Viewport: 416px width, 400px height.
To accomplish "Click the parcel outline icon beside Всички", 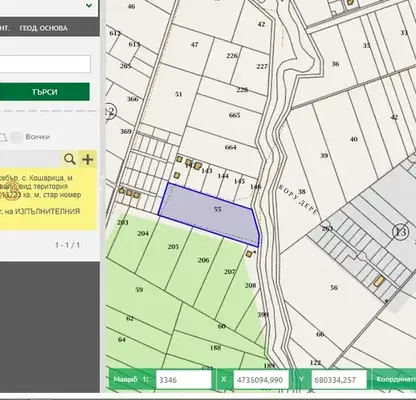I will 2,137.
